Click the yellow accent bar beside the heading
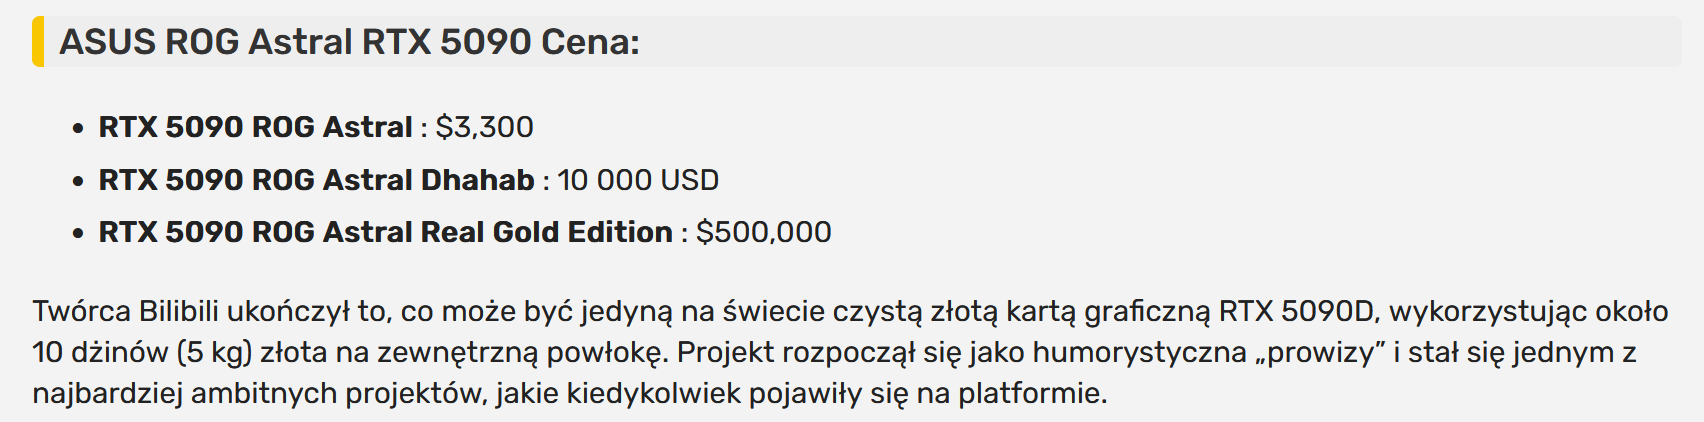 point(38,42)
